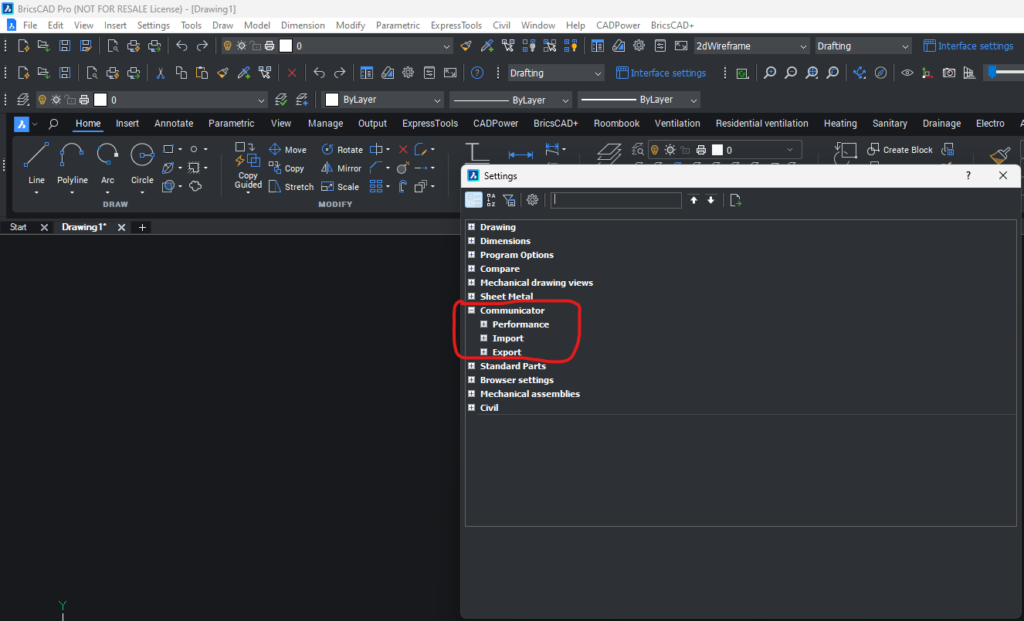Image resolution: width=1024 pixels, height=621 pixels.
Task: Click the gear icon inside the Settings dialog
Action: click(532, 200)
